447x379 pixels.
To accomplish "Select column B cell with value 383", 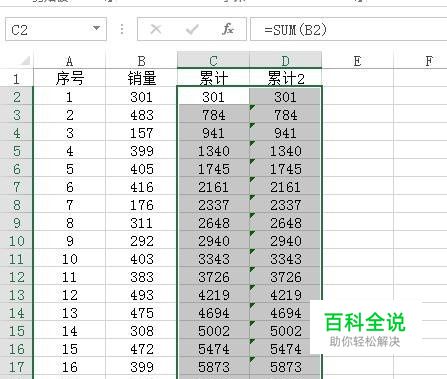I will tap(141, 277).
